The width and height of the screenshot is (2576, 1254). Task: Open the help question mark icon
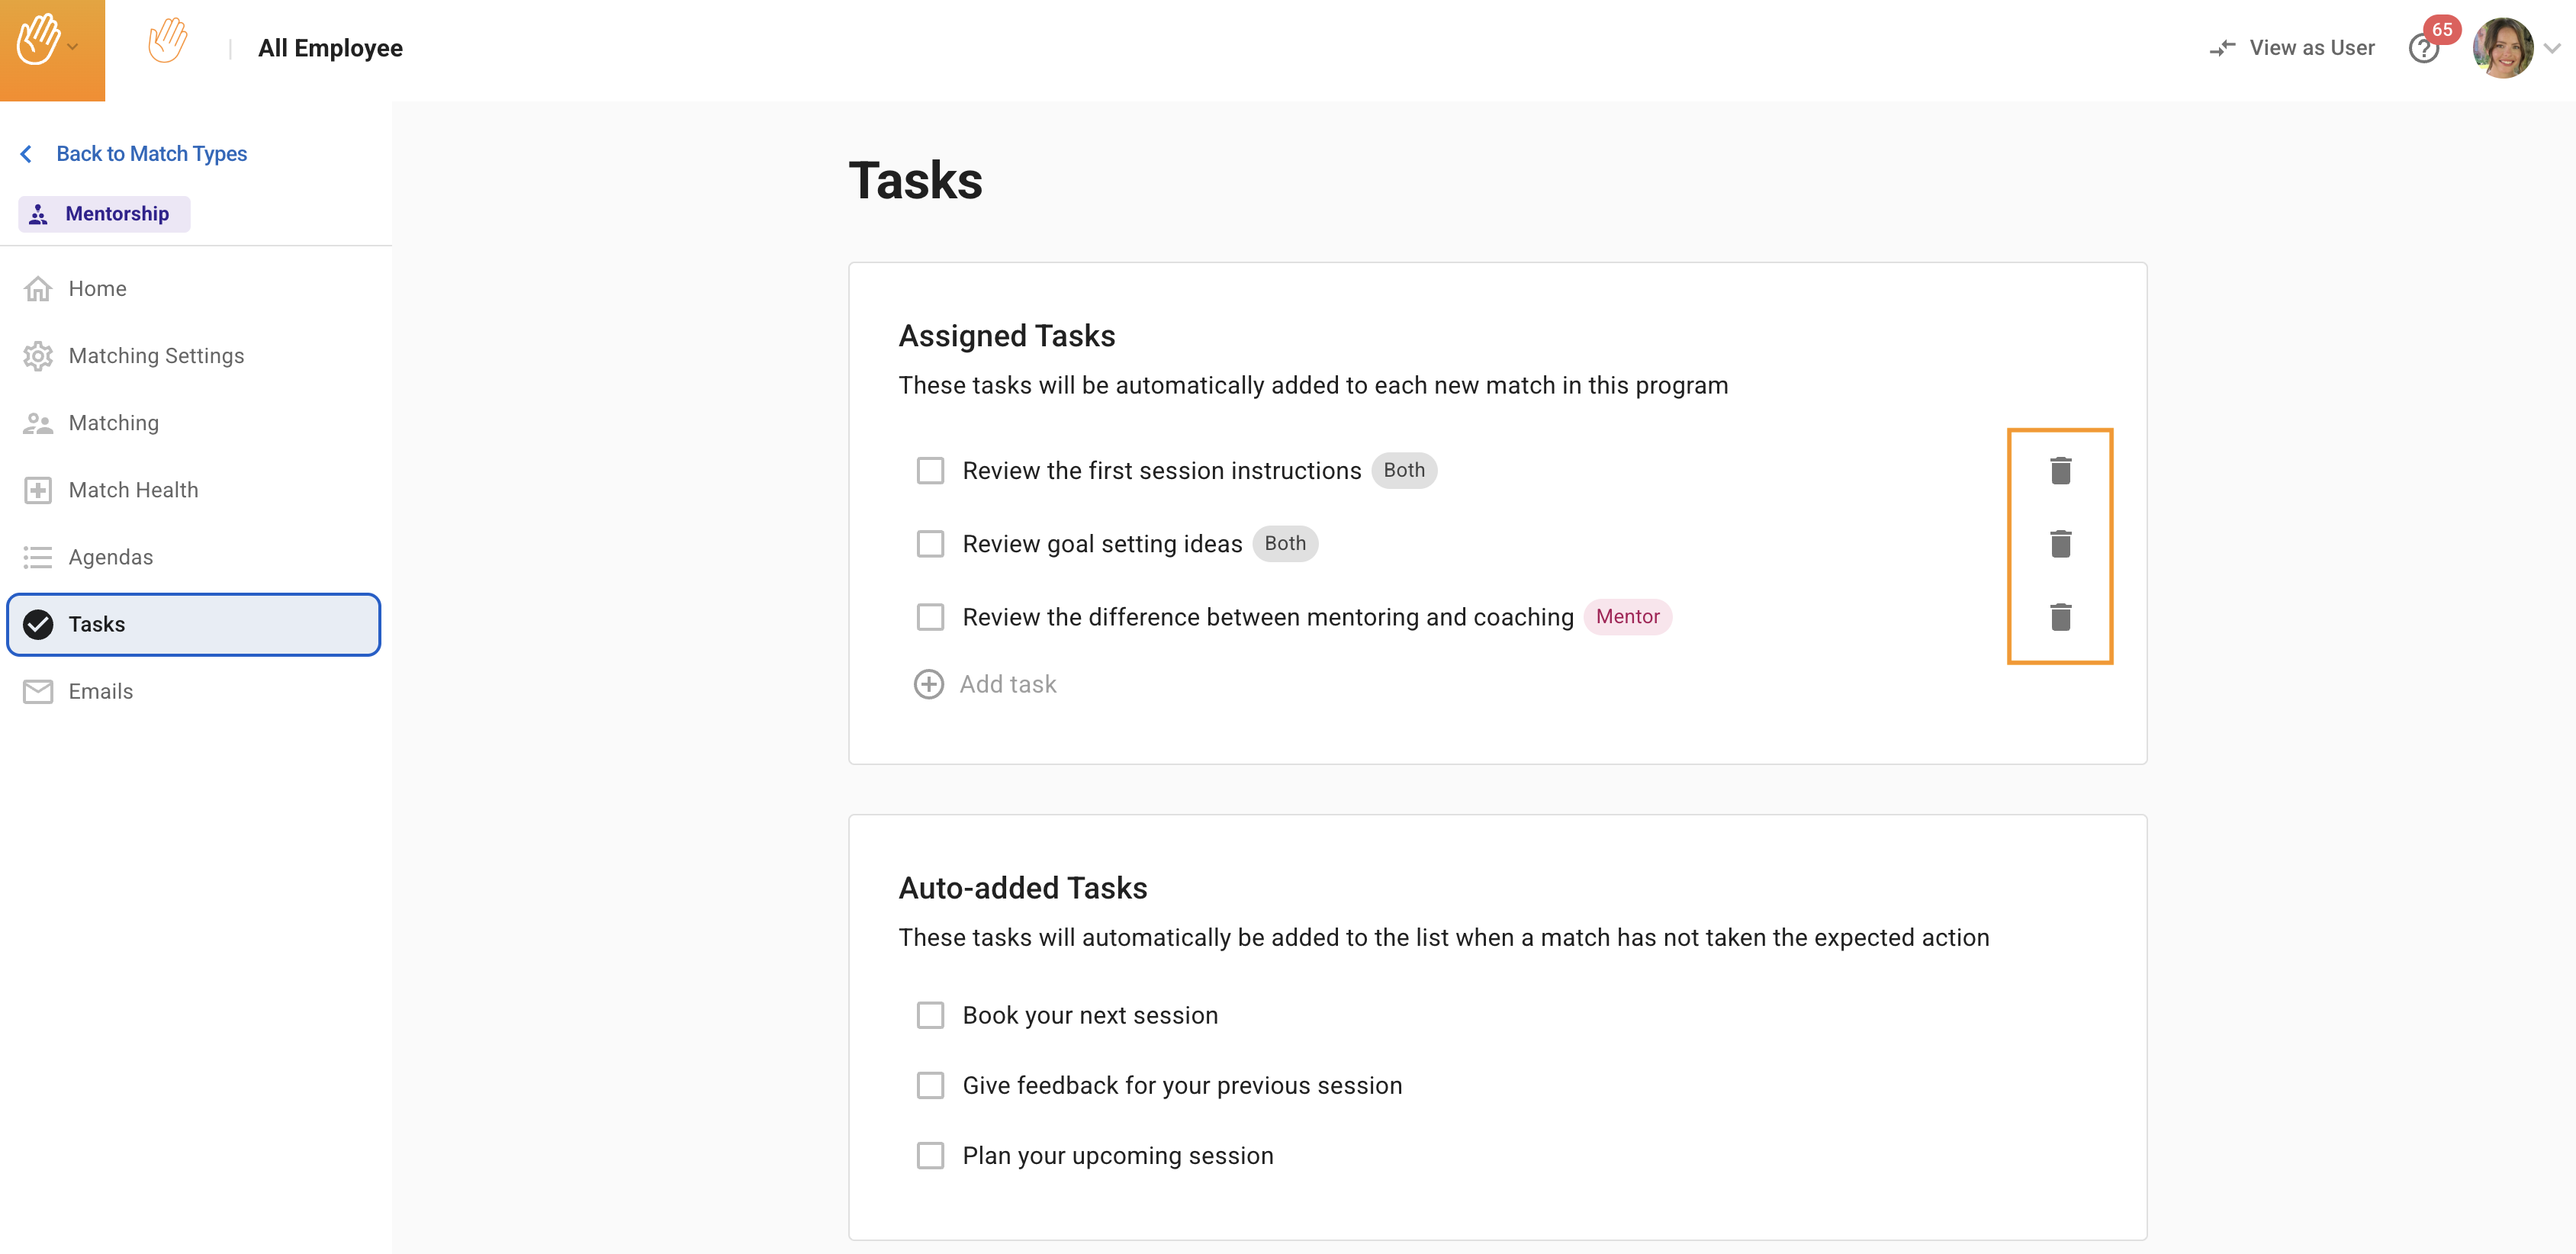(x=2422, y=49)
